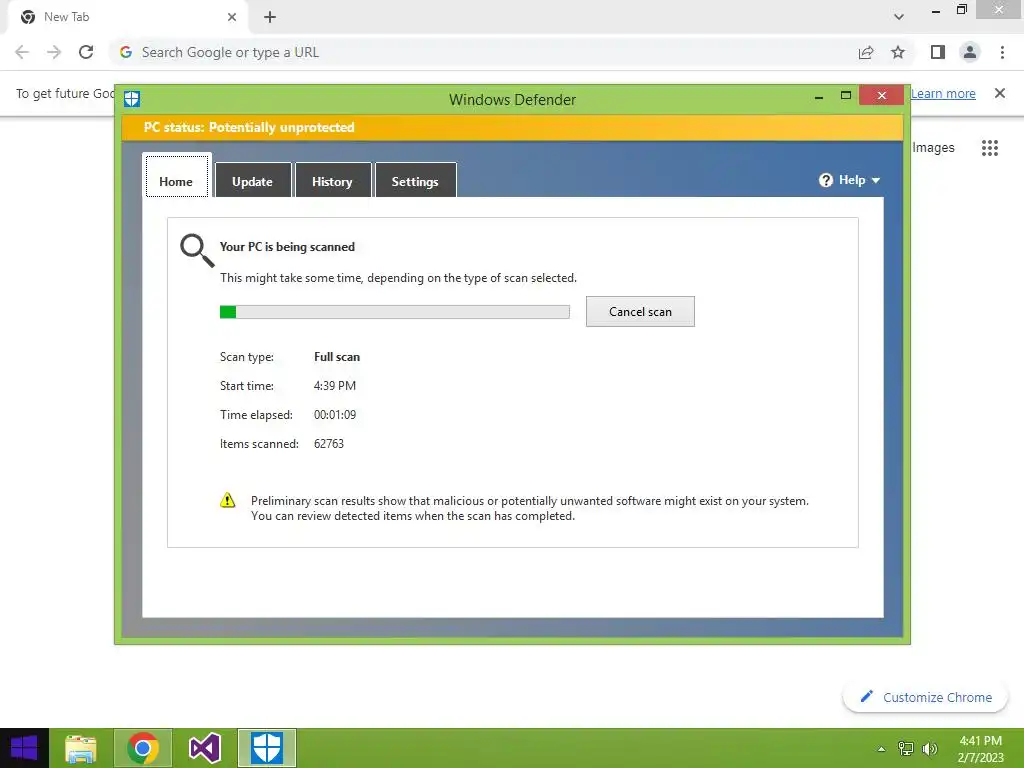Screen dimensions: 1024x768
Task: Click the magnifying glass scan icon
Action: 197,251
